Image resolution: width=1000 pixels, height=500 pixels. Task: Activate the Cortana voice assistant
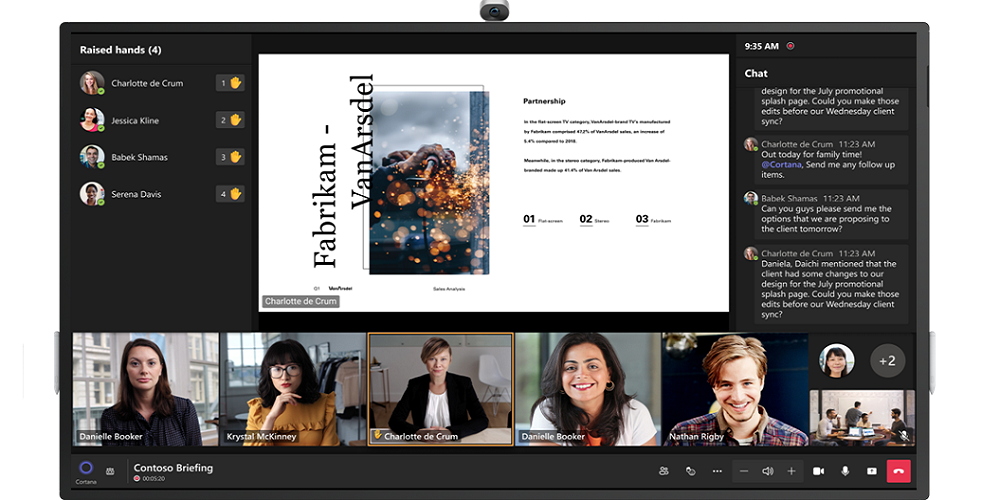86,468
